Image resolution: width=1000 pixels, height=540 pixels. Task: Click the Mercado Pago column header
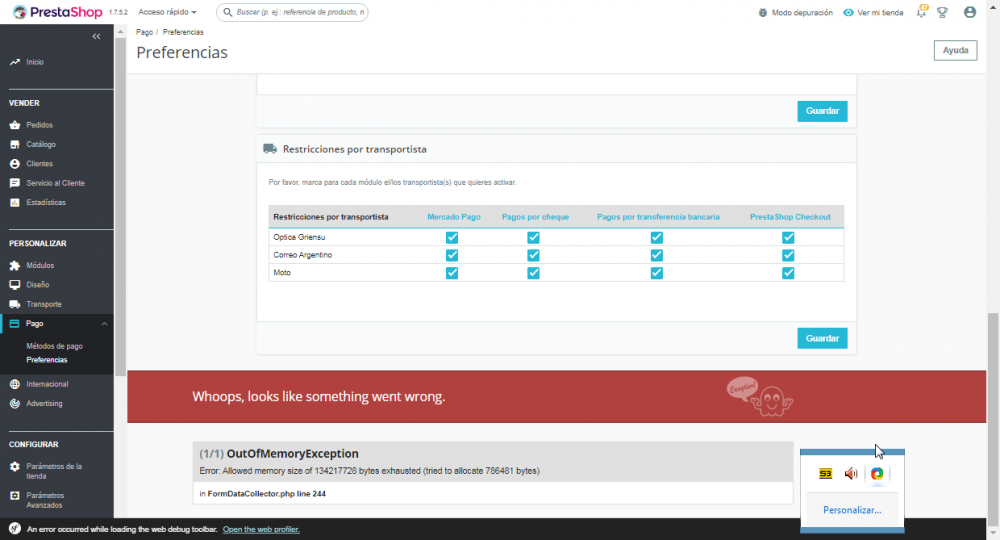coord(453,217)
